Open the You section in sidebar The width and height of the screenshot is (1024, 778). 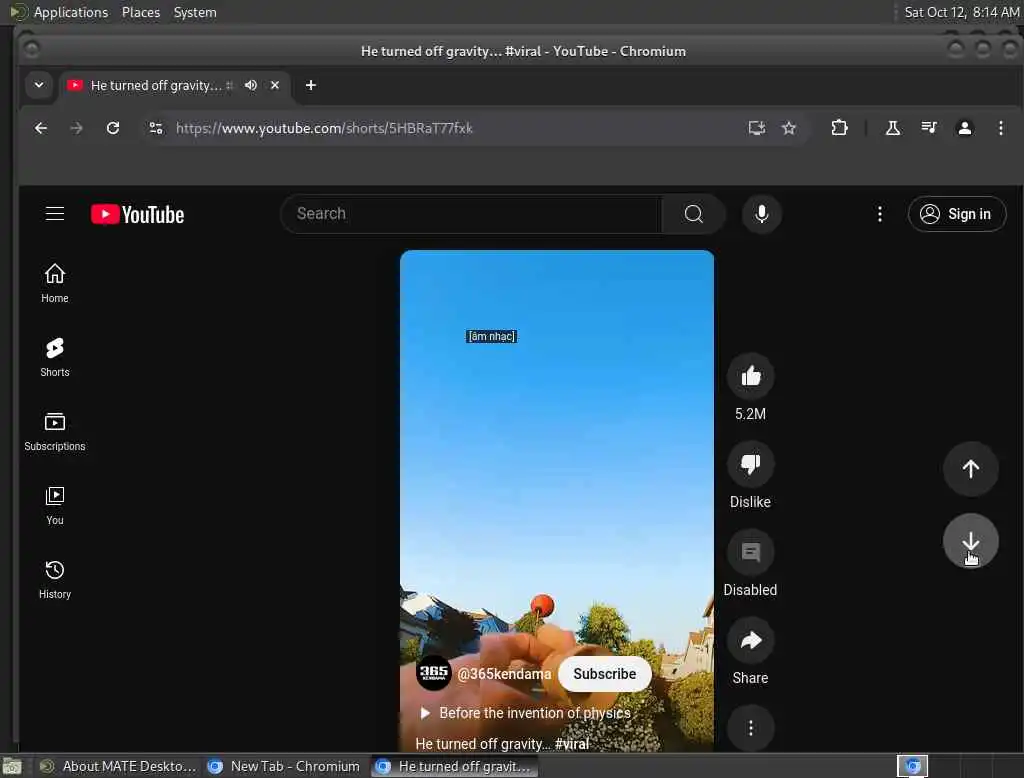coord(55,505)
